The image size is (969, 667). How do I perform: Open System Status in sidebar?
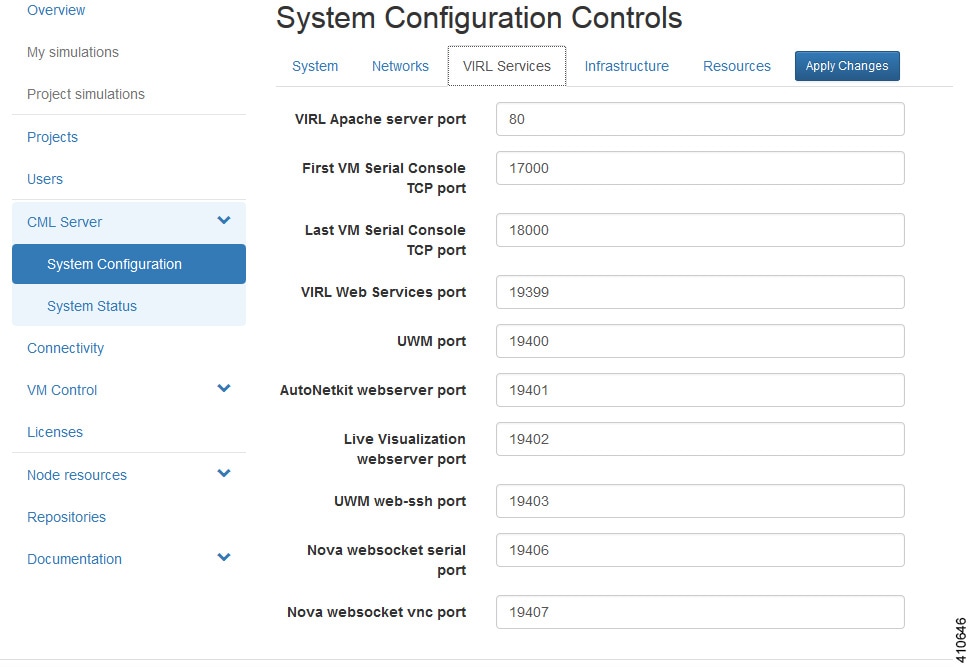[x=92, y=306]
